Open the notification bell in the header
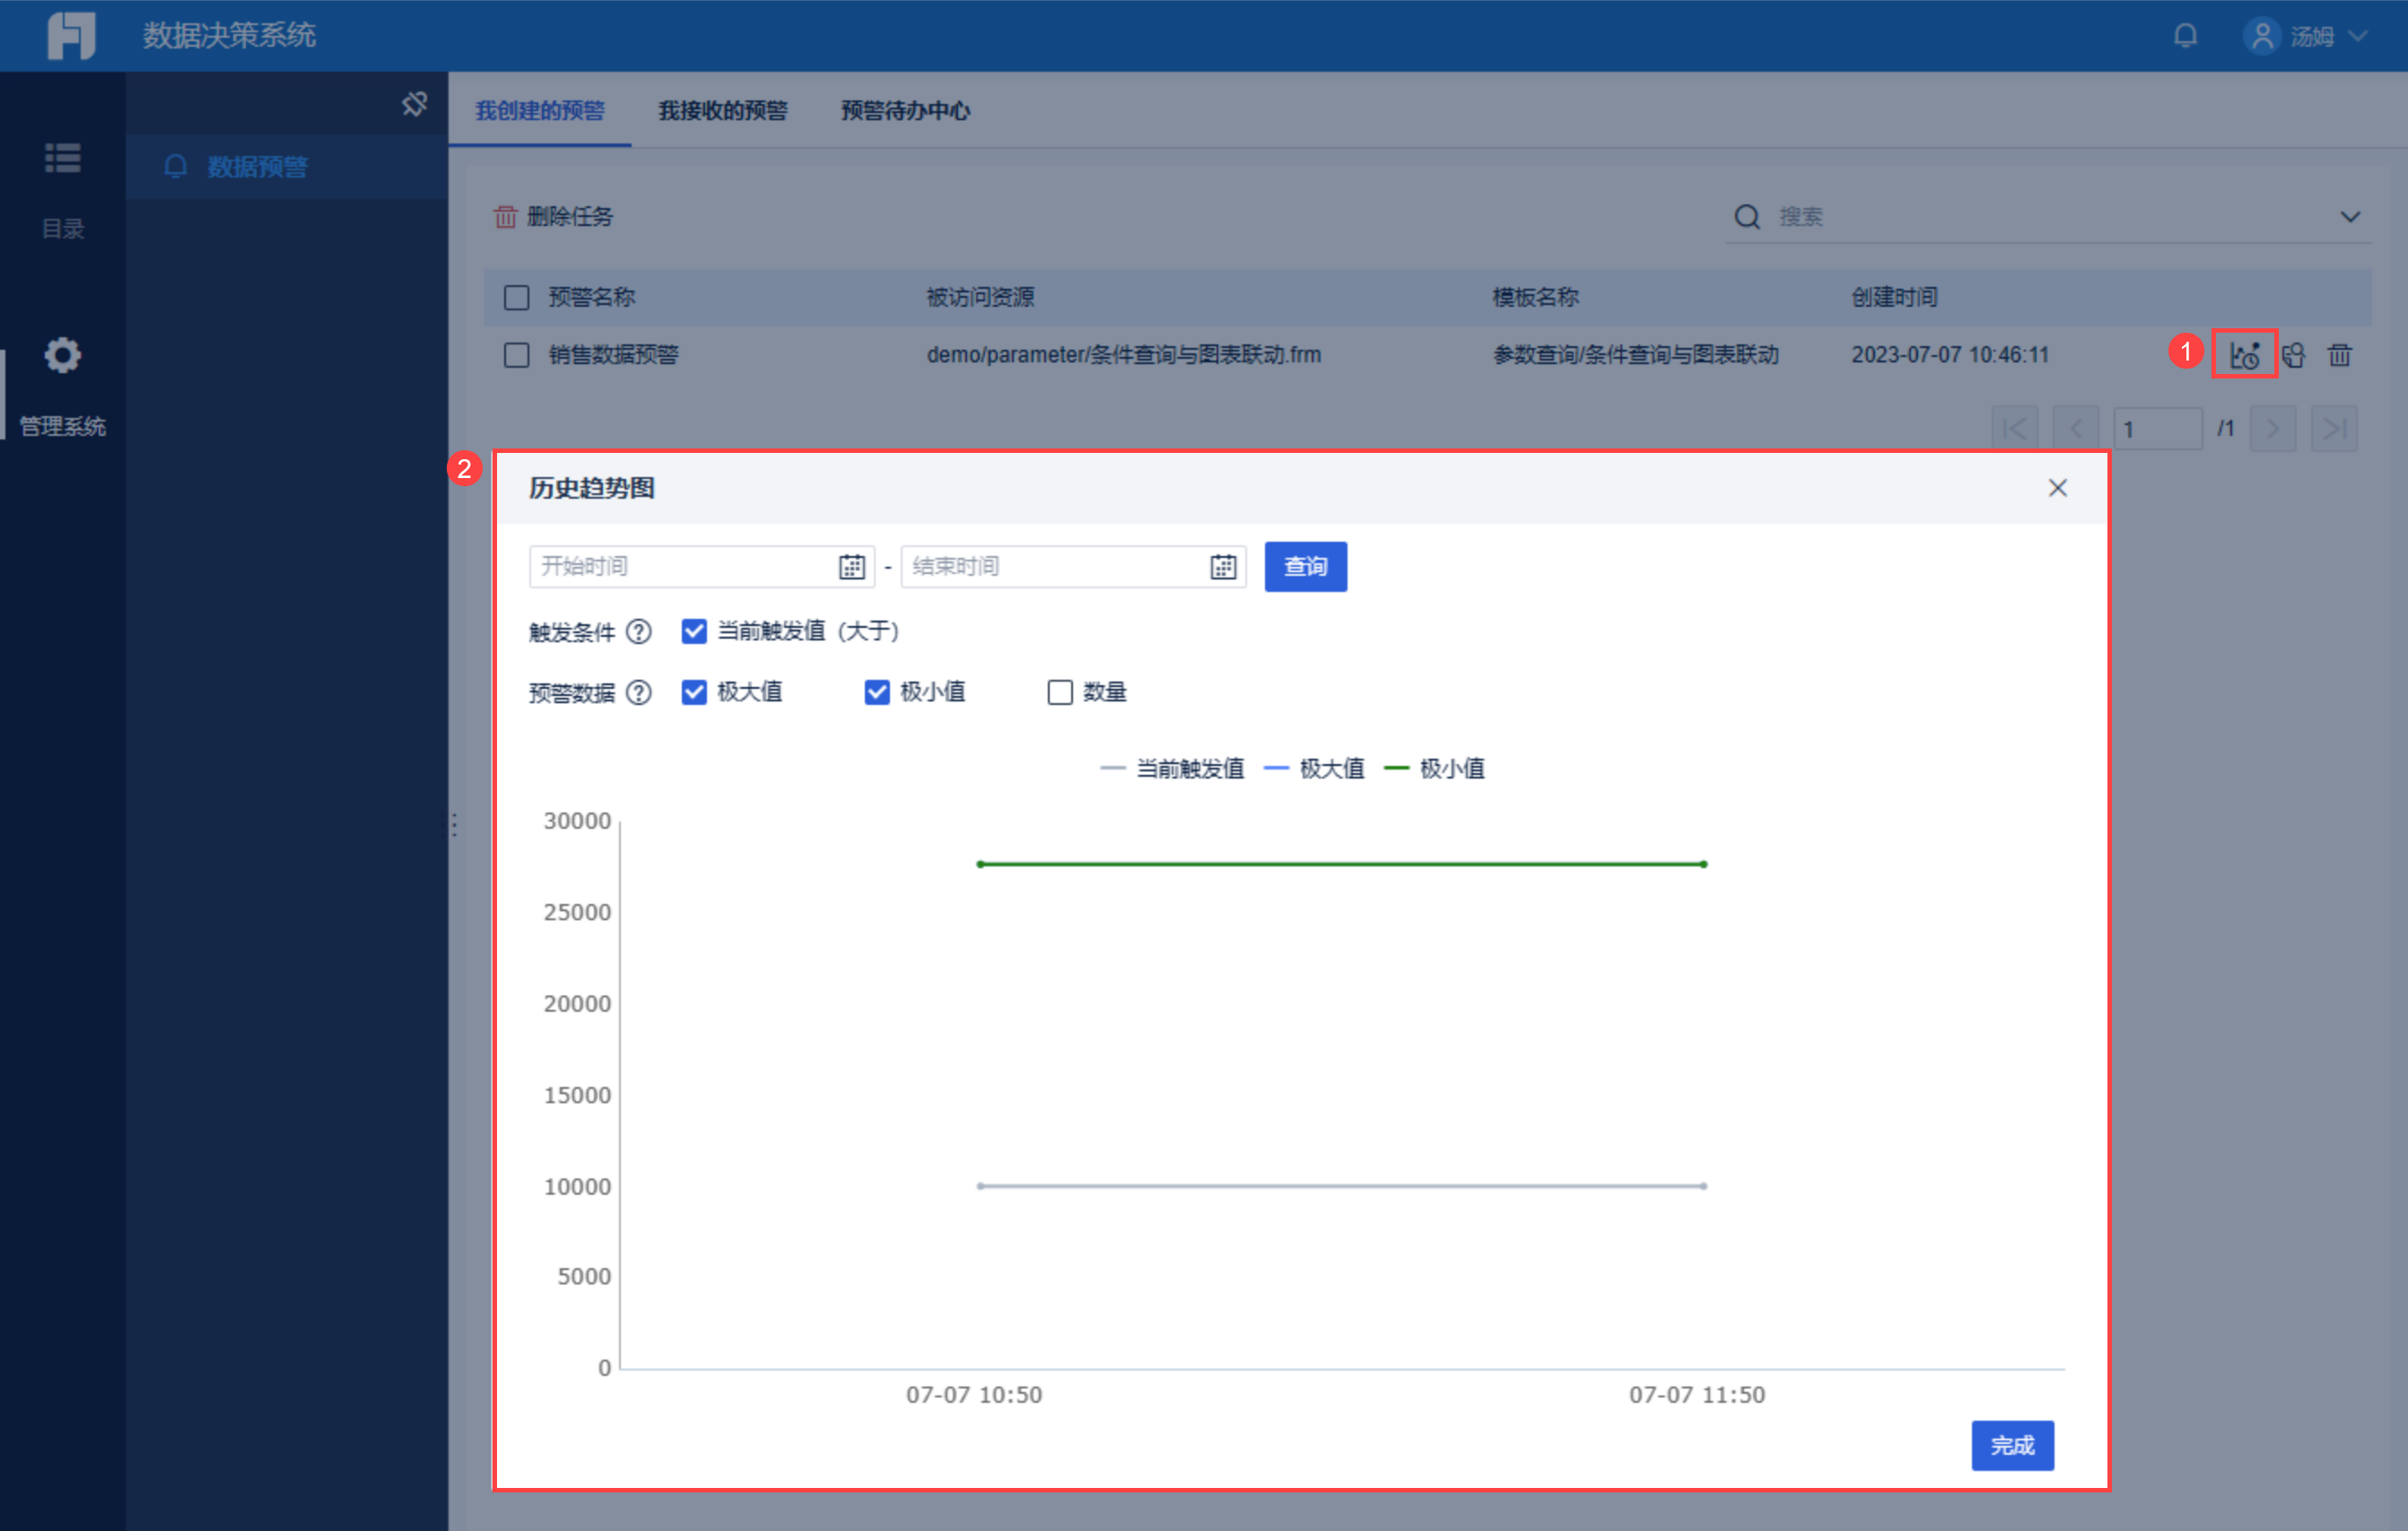 2185,37
